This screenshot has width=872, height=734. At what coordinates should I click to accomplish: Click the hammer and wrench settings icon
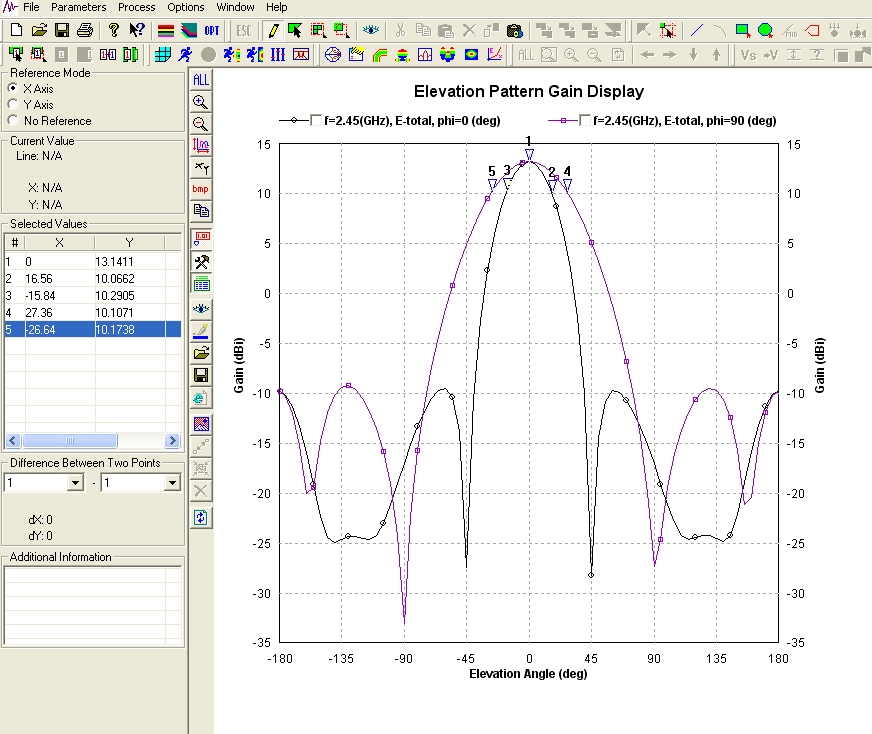[x=201, y=261]
